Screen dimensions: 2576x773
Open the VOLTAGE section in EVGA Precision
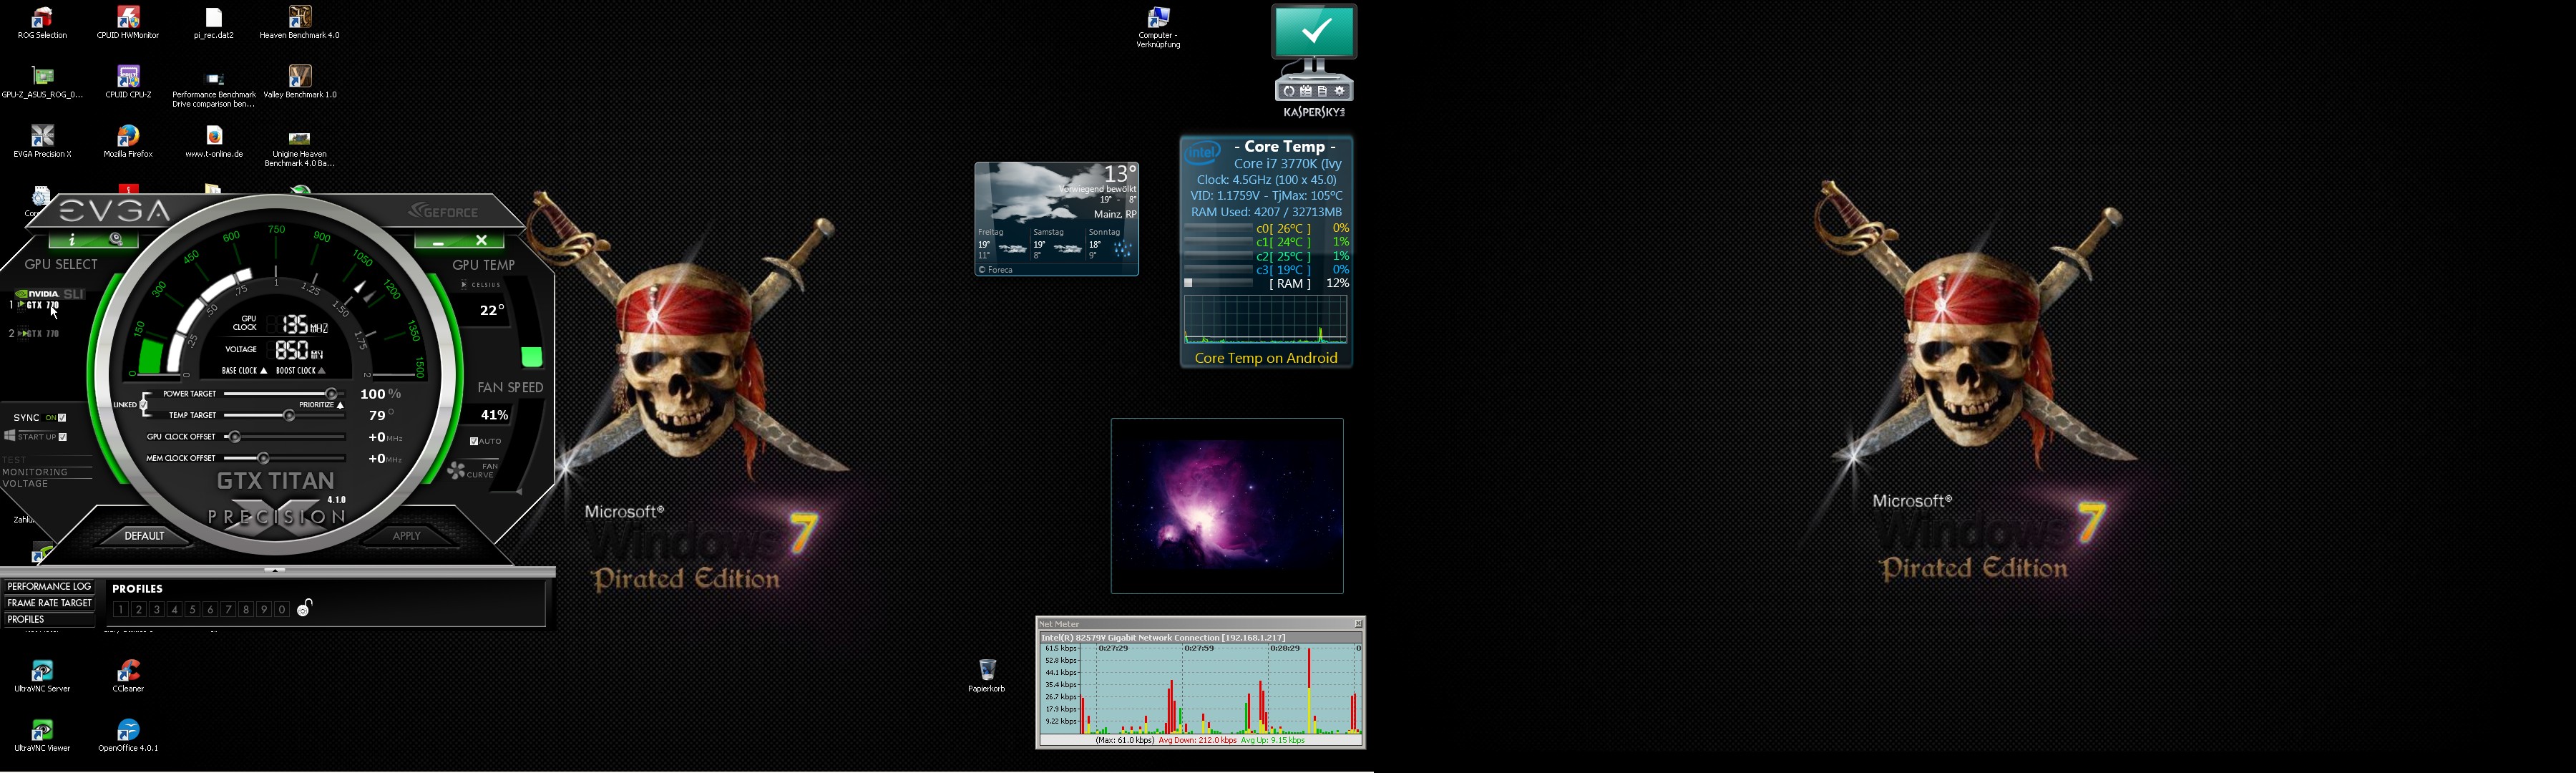click(26, 484)
